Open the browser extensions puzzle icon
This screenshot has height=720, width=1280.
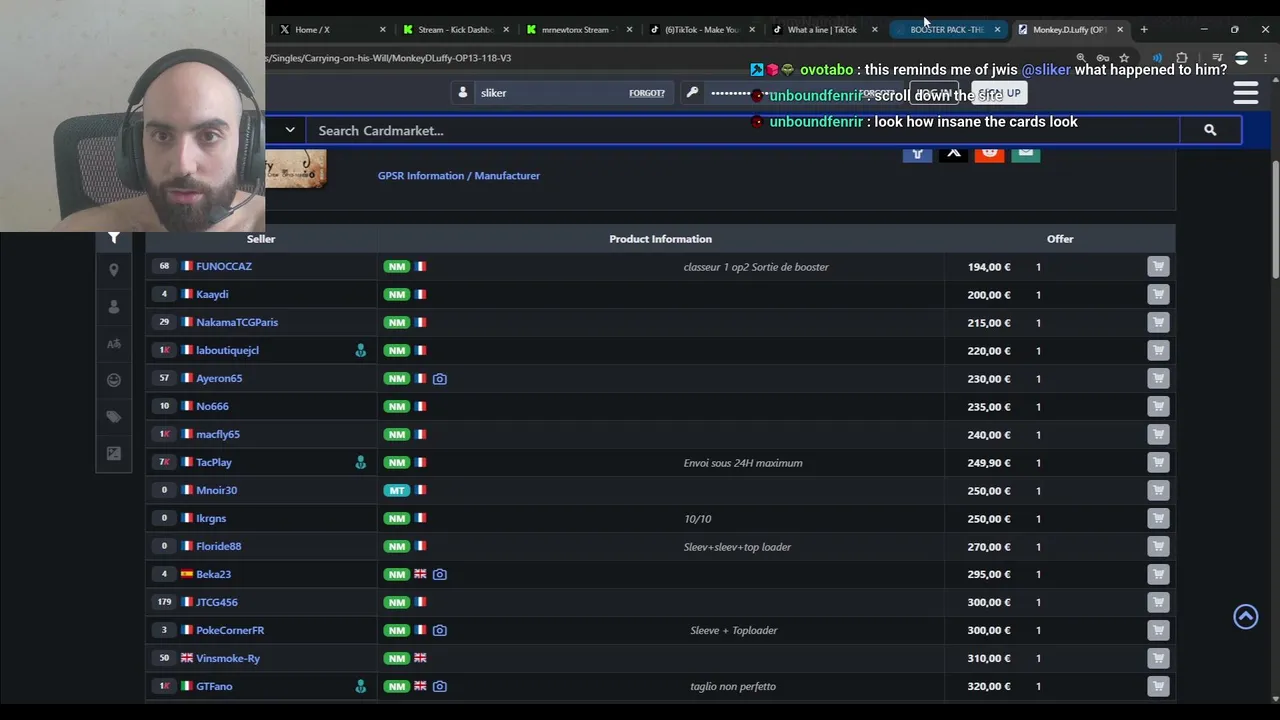coord(1182,58)
